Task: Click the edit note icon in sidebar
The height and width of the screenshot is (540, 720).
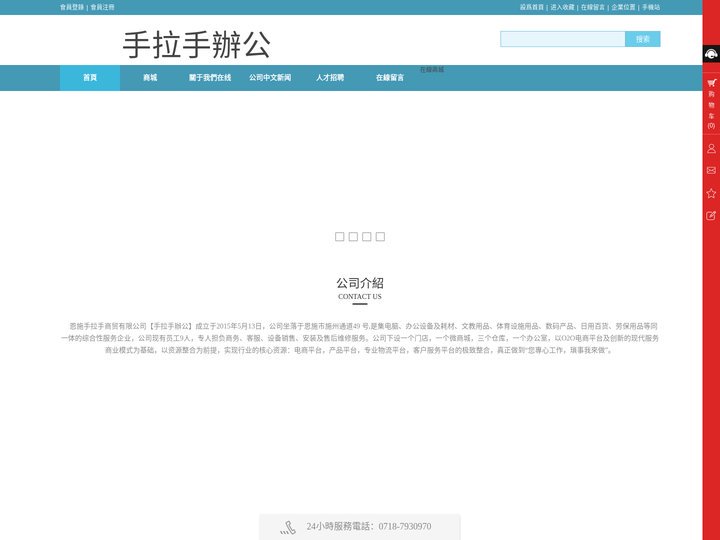Action: 711,215
